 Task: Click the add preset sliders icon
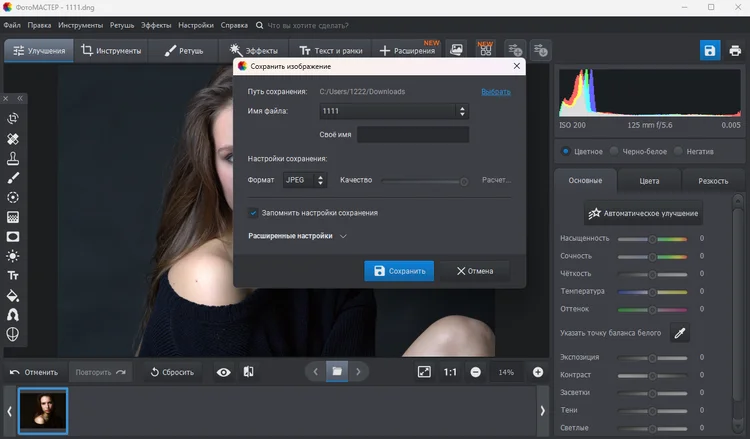click(515, 50)
